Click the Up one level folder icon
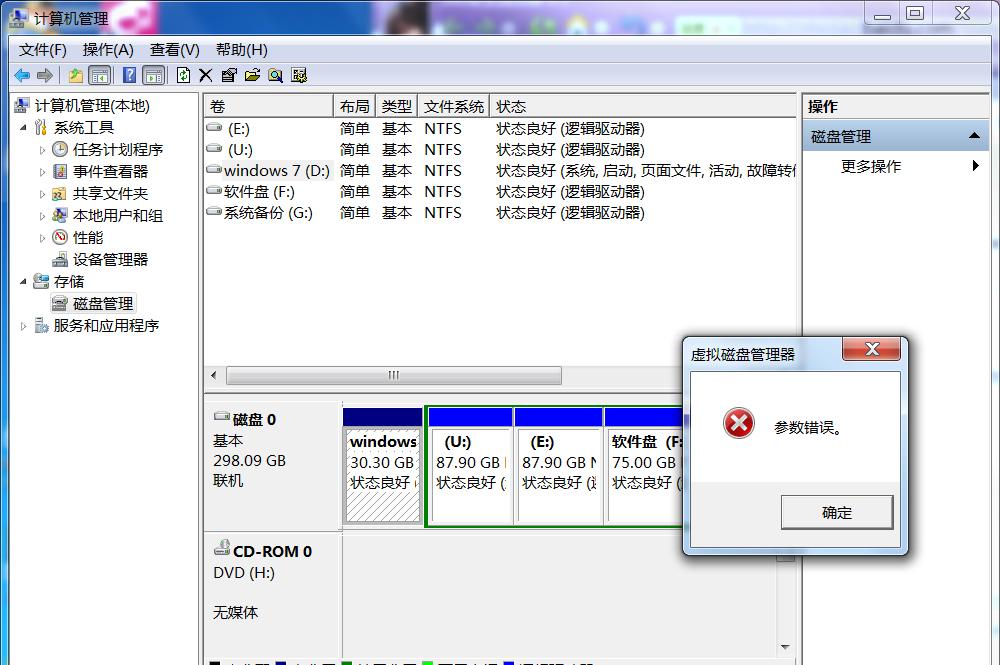 click(76, 76)
